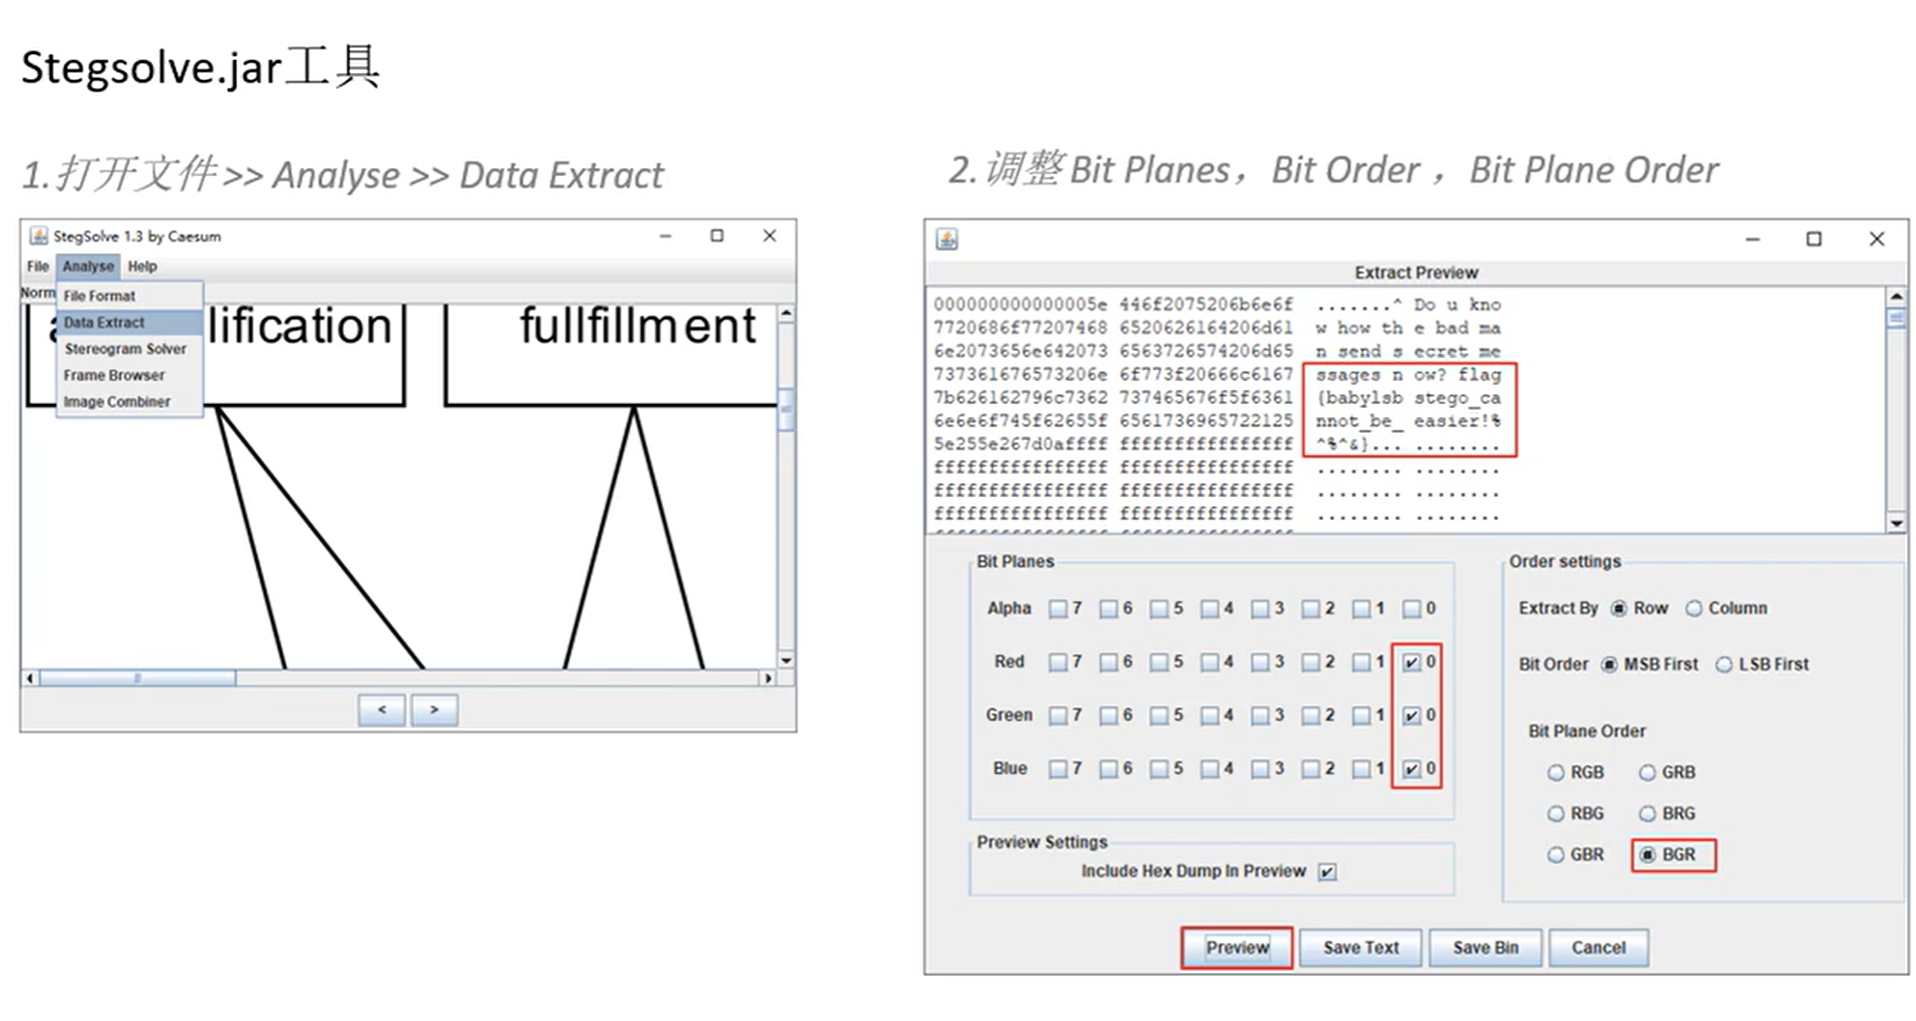Minimize the StegSolve 1.3 window

click(x=665, y=236)
